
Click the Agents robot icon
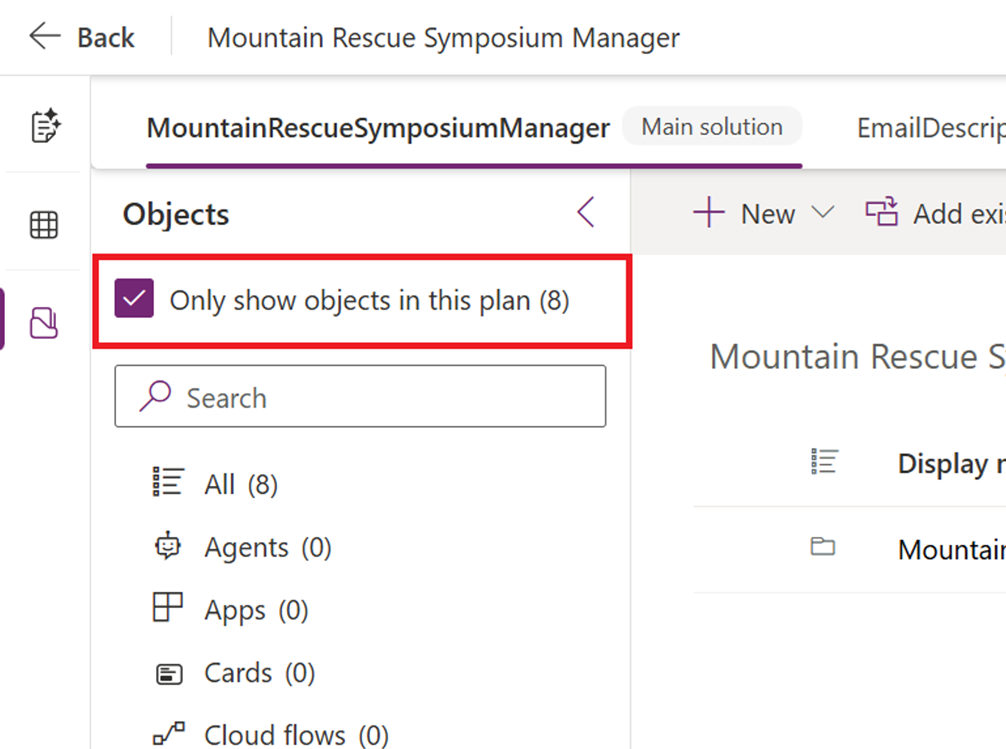pyautogui.click(x=168, y=547)
